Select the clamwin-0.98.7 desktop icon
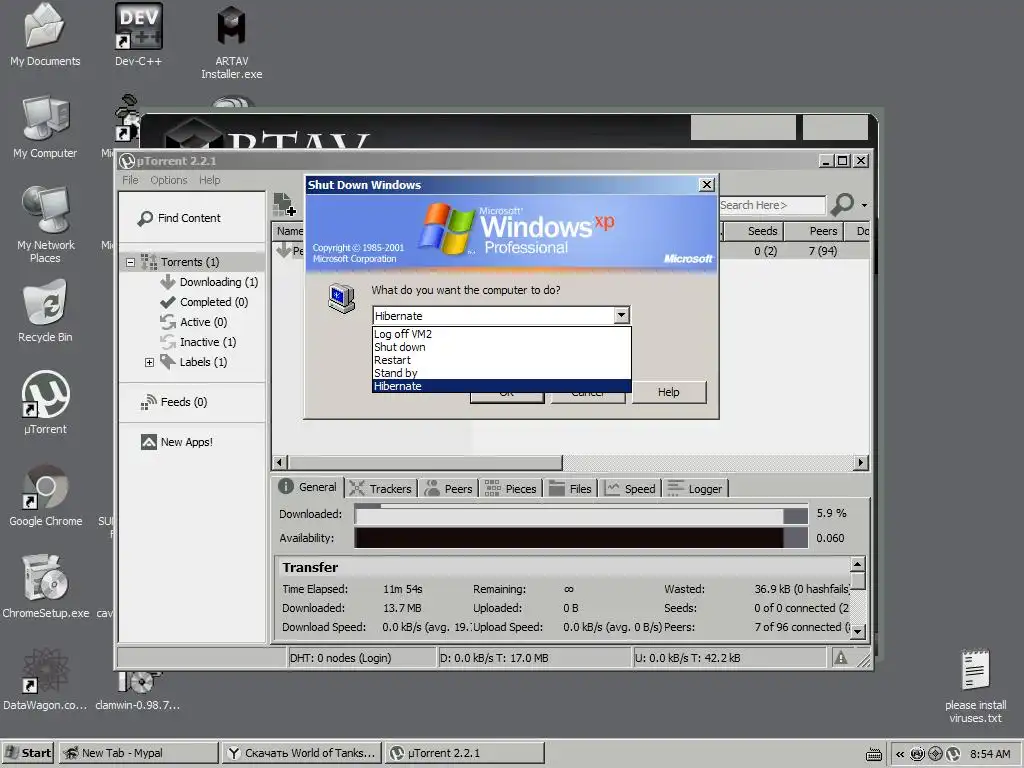 pos(138,692)
